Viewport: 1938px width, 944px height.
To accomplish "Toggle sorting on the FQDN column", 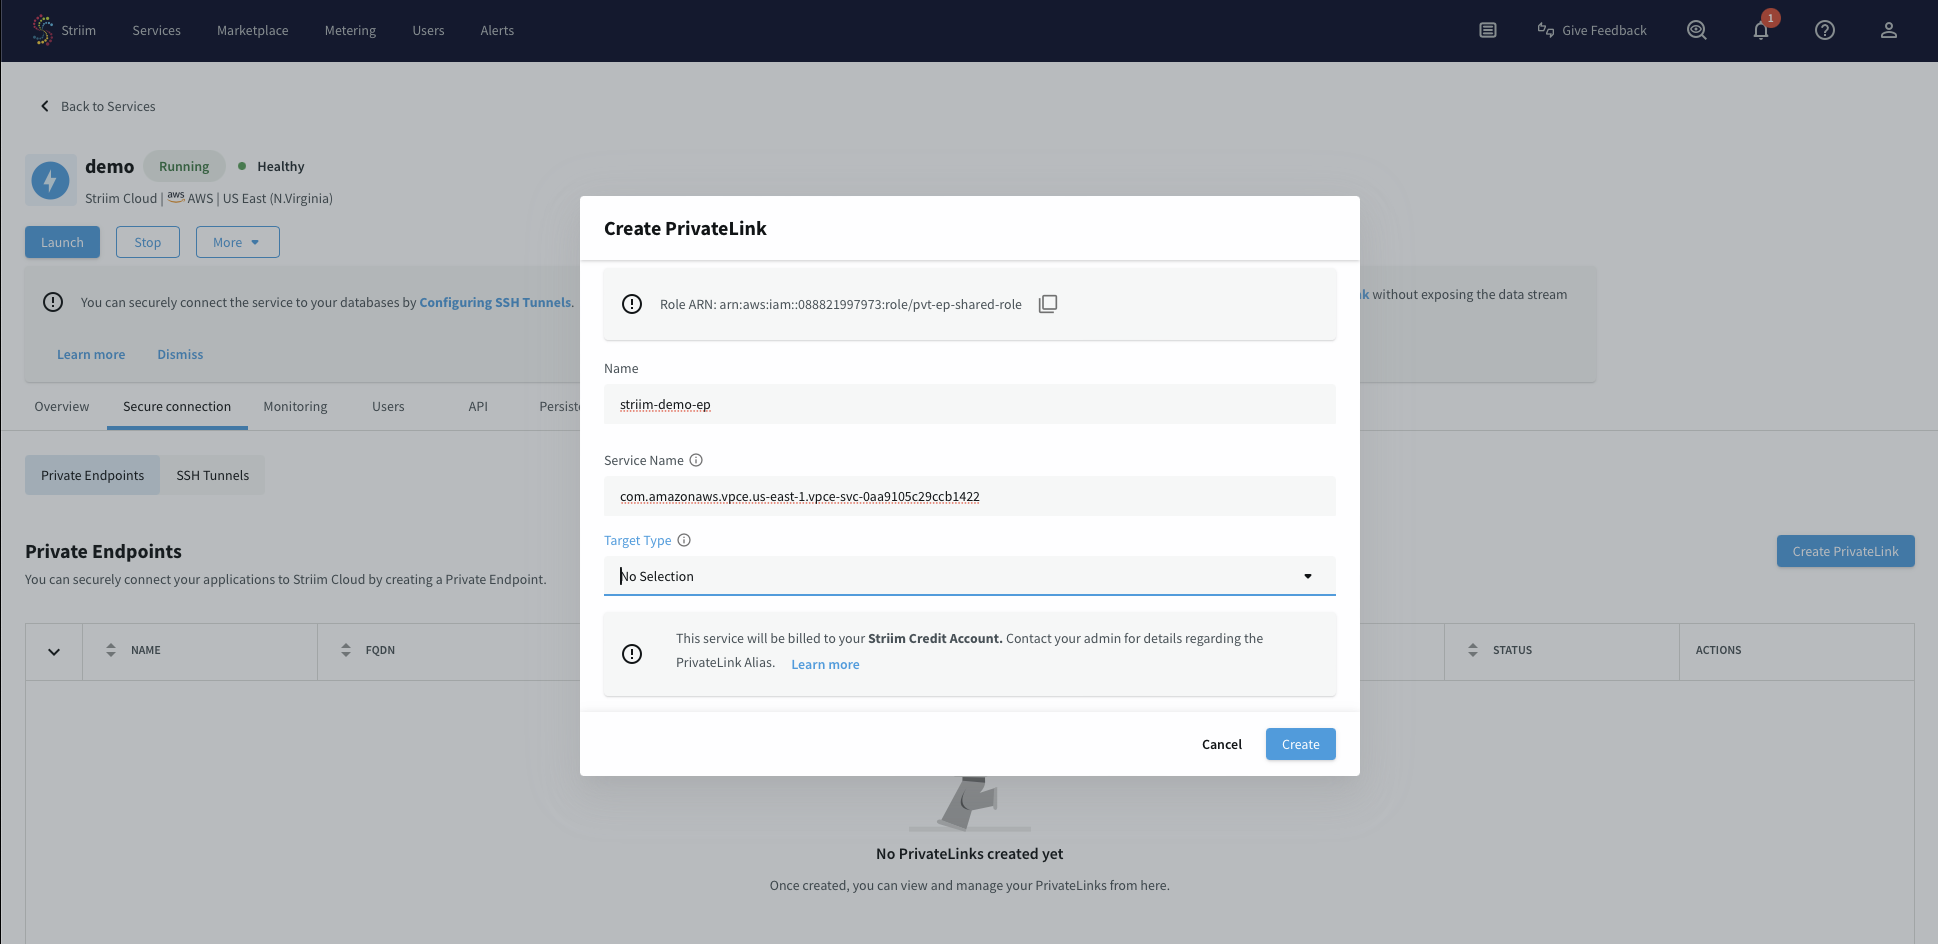I will (344, 650).
